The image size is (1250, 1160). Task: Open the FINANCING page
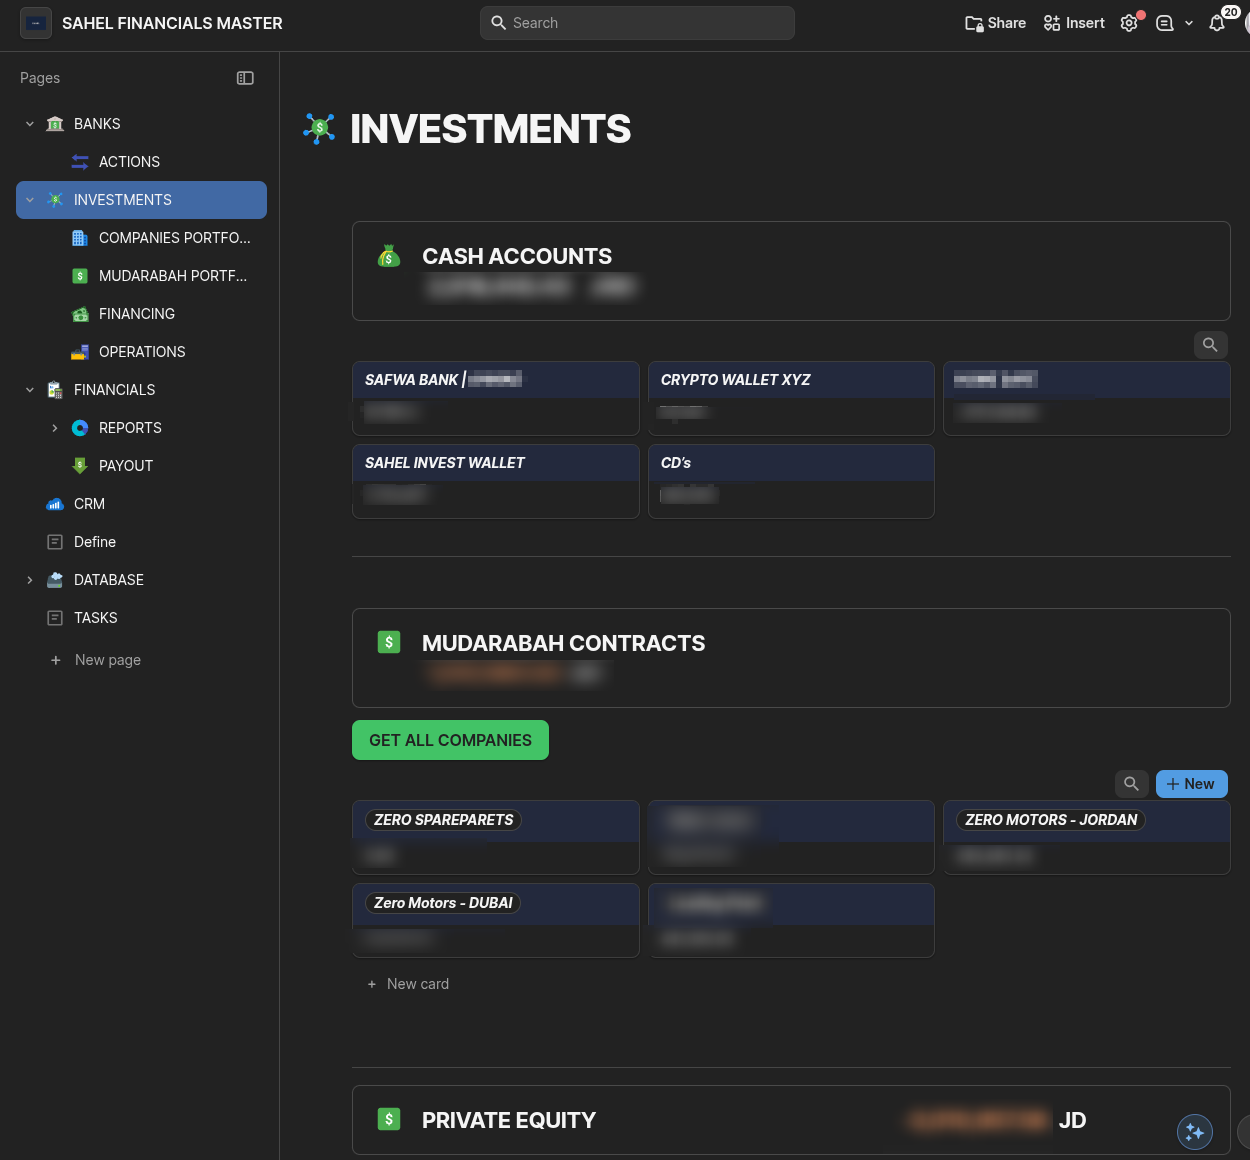point(137,314)
